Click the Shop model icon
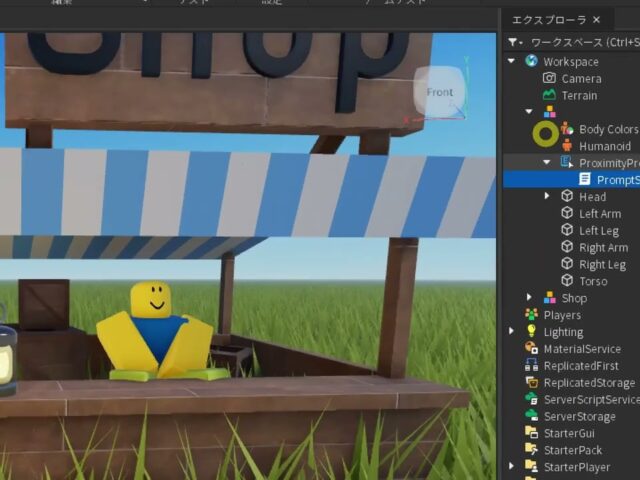 tap(549, 298)
